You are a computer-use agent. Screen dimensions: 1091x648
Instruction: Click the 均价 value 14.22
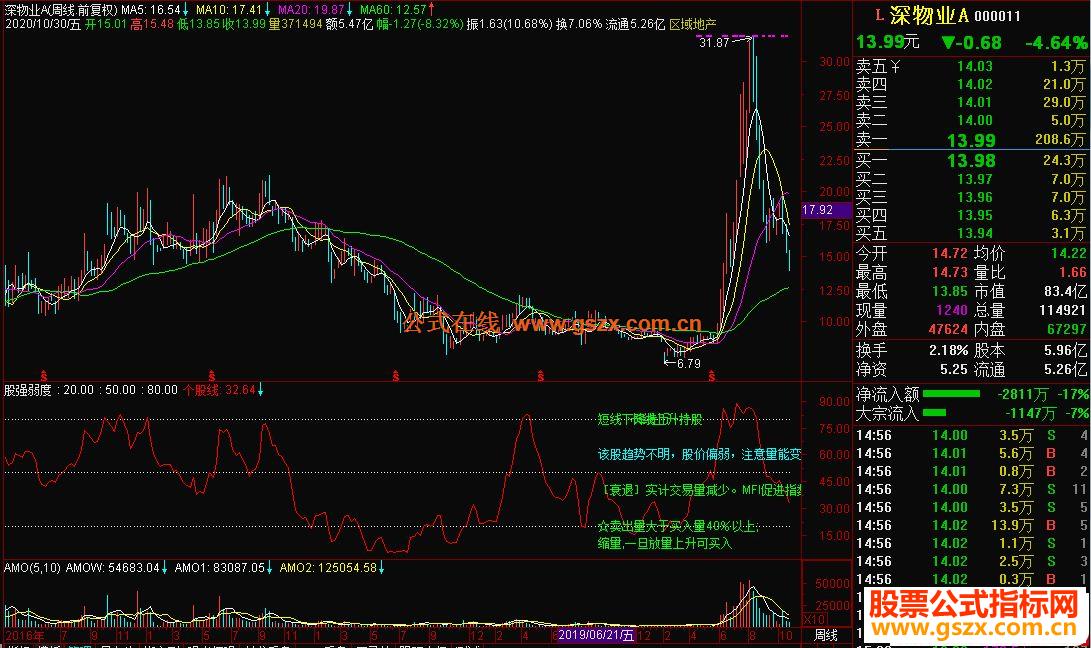[x=1068, y=253]
